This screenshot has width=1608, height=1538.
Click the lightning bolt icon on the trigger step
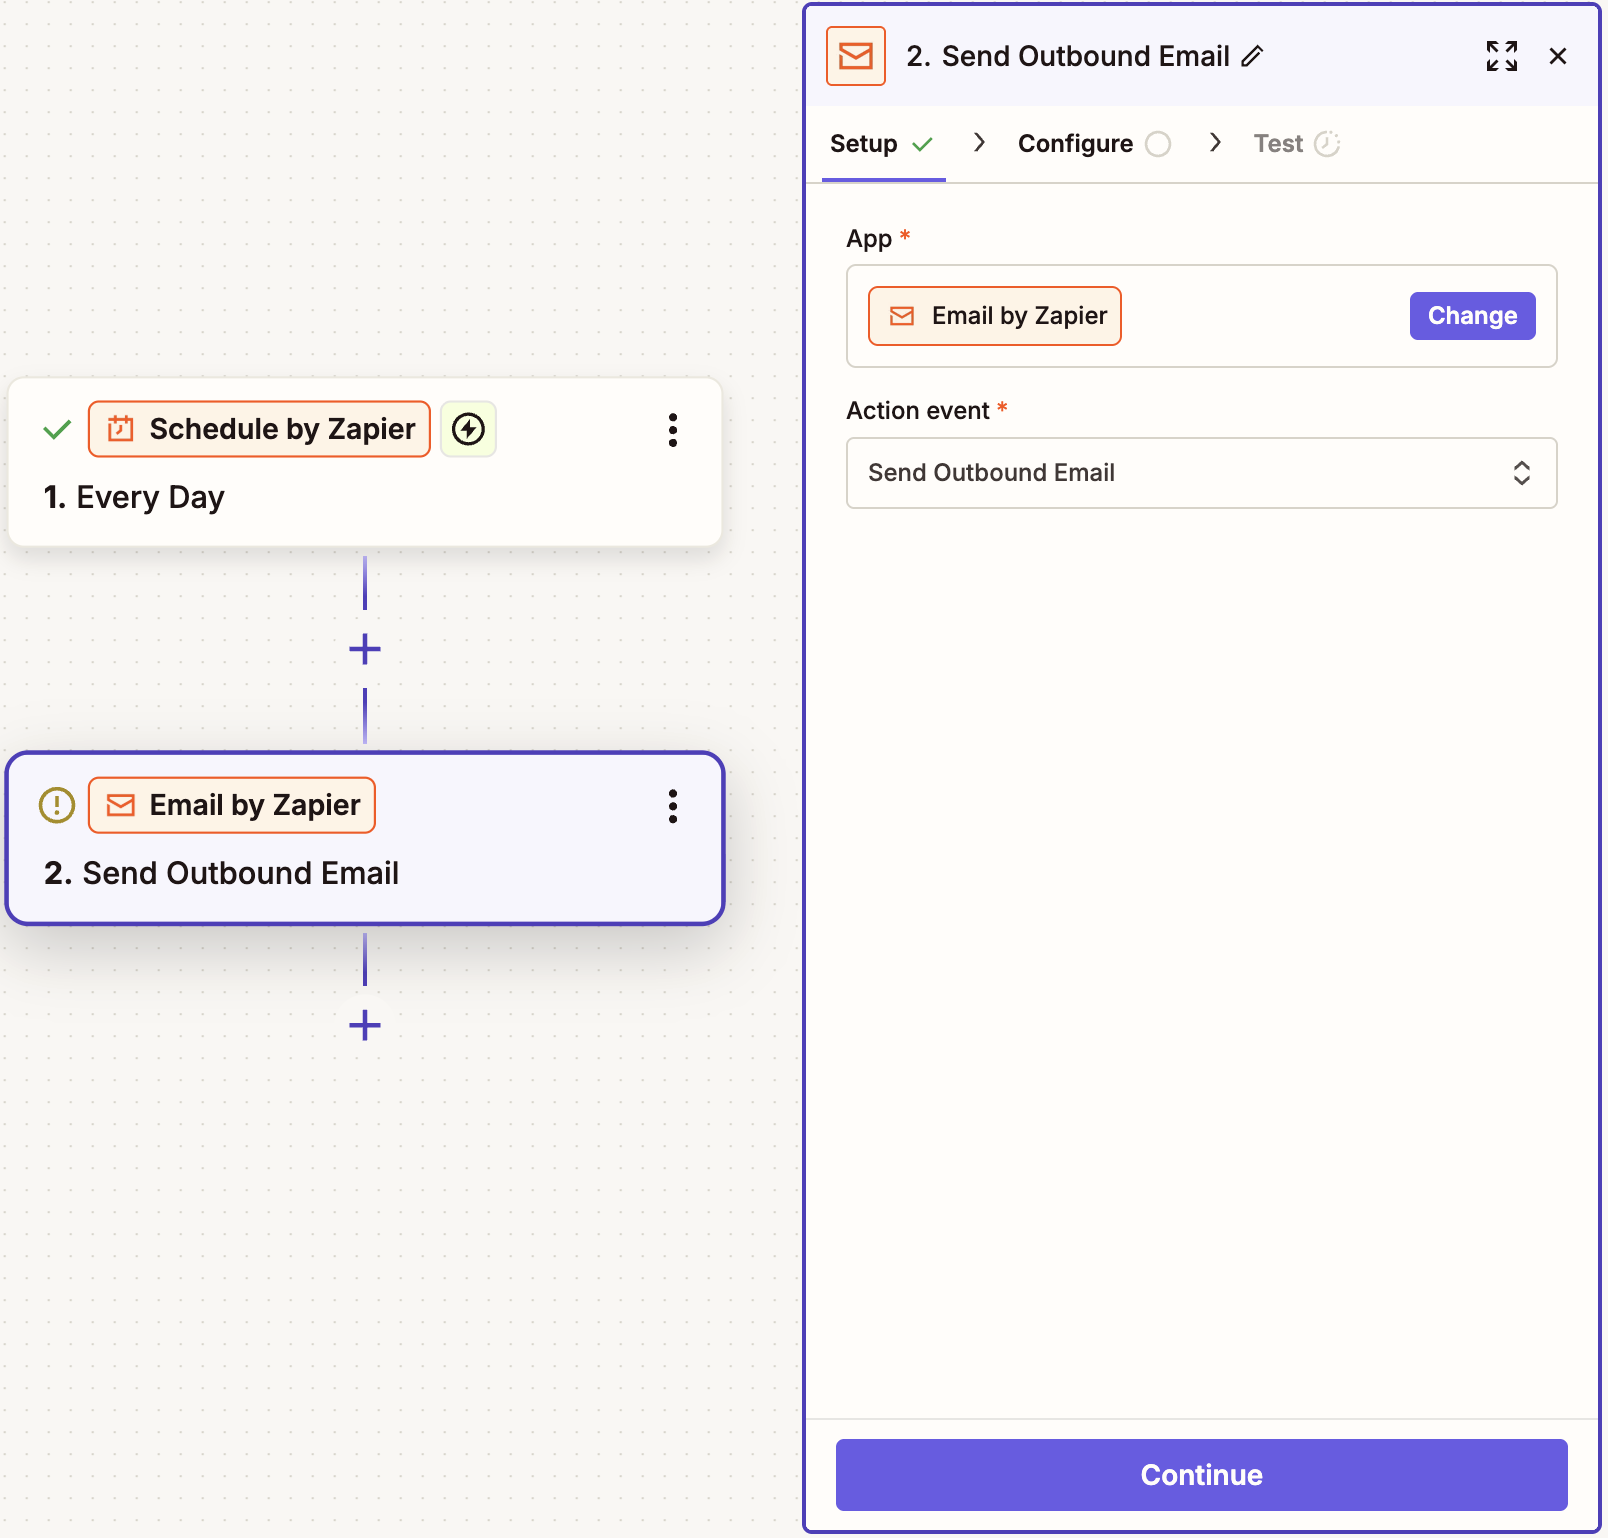tap(468, 429)
